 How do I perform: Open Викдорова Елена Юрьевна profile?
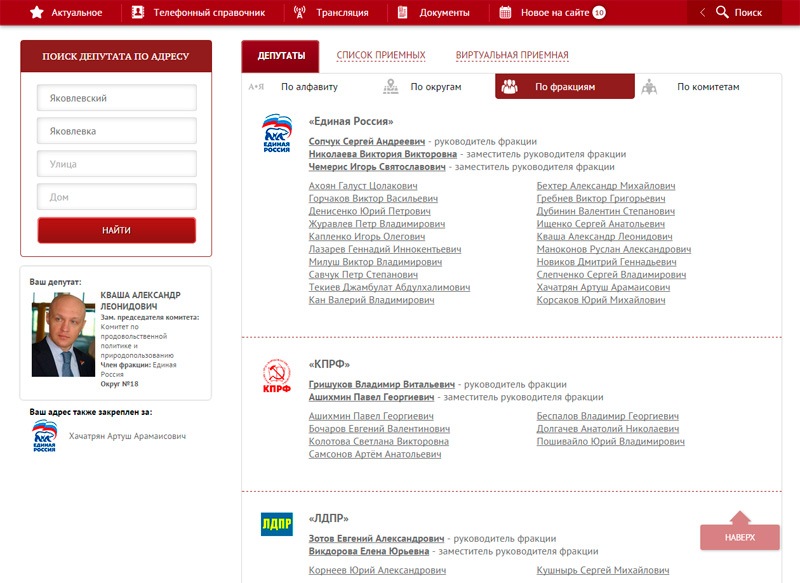point(369,551)
